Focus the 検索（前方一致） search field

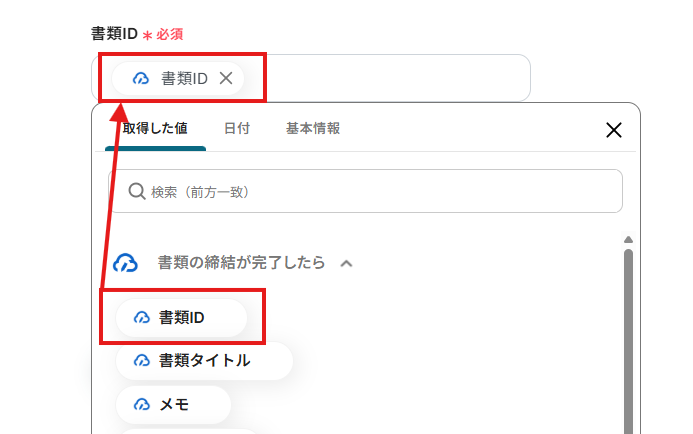[x=380, y=191]
